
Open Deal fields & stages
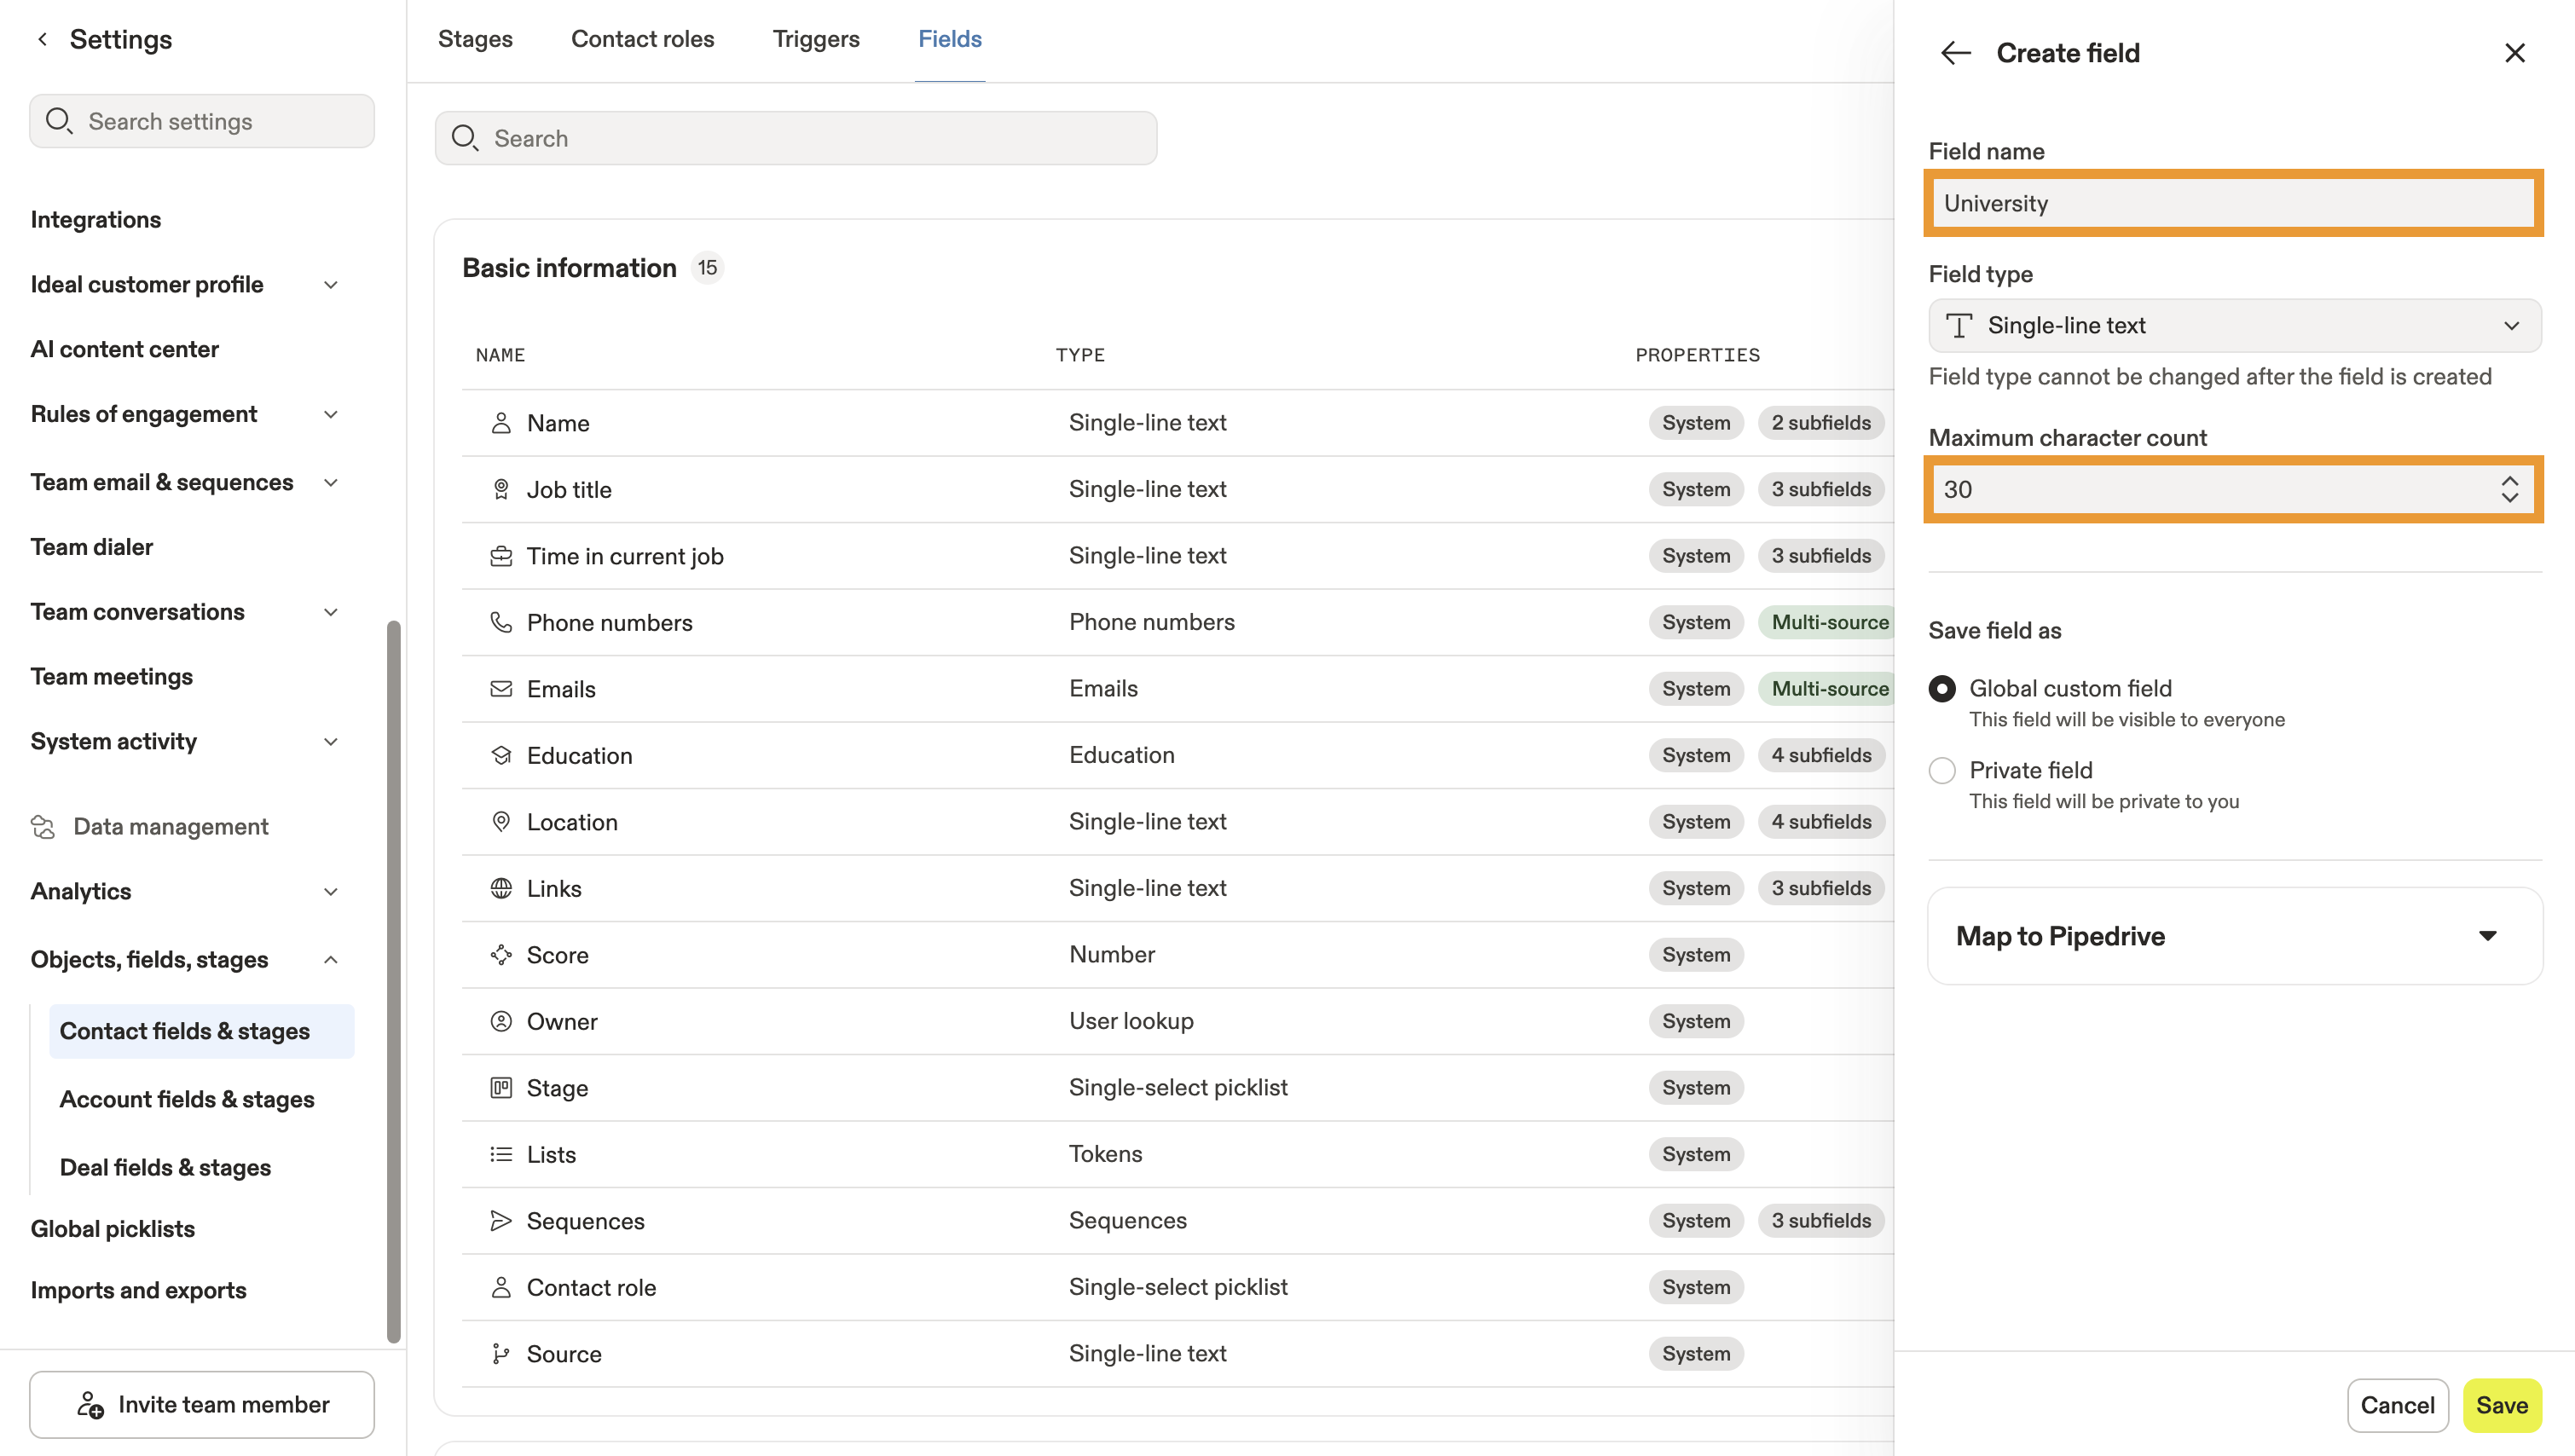[165, 1167]
